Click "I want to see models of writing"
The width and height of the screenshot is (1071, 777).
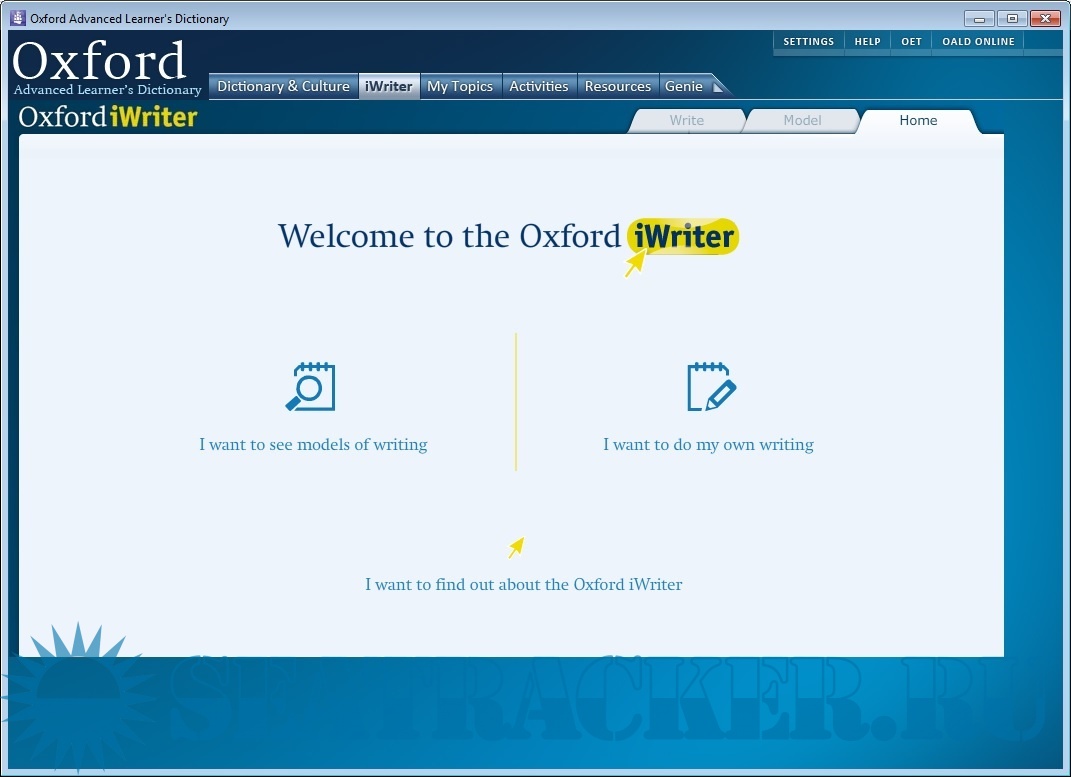(313, 444)
